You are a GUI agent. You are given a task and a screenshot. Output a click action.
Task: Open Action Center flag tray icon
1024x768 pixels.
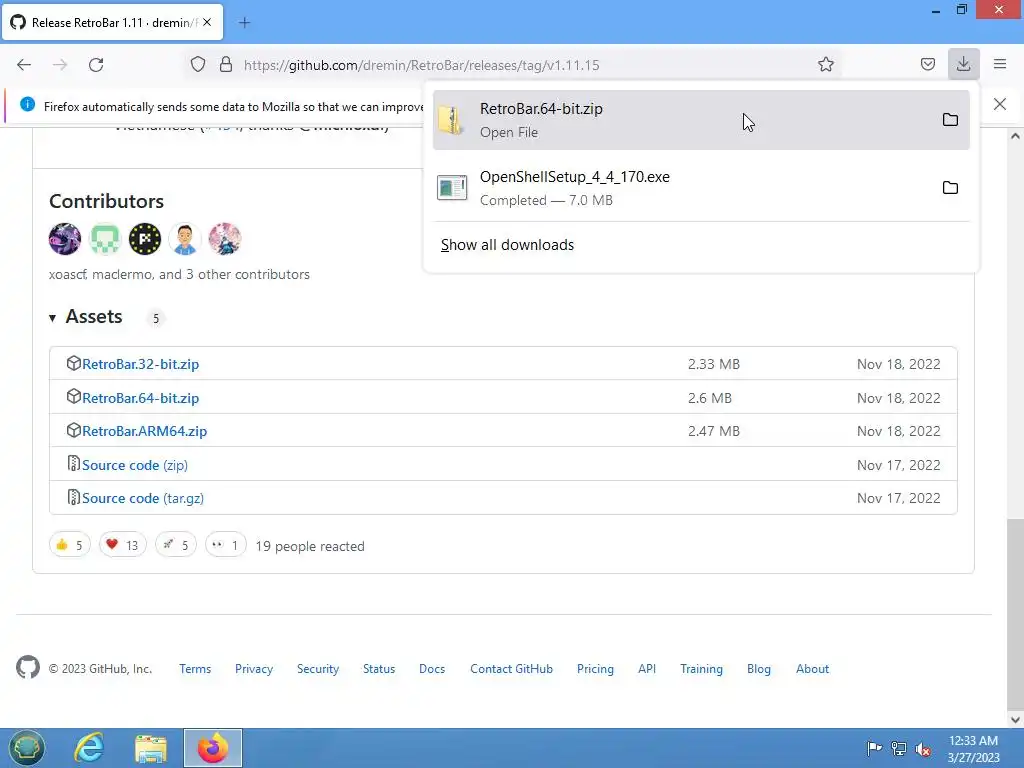(x=874, y=748)
